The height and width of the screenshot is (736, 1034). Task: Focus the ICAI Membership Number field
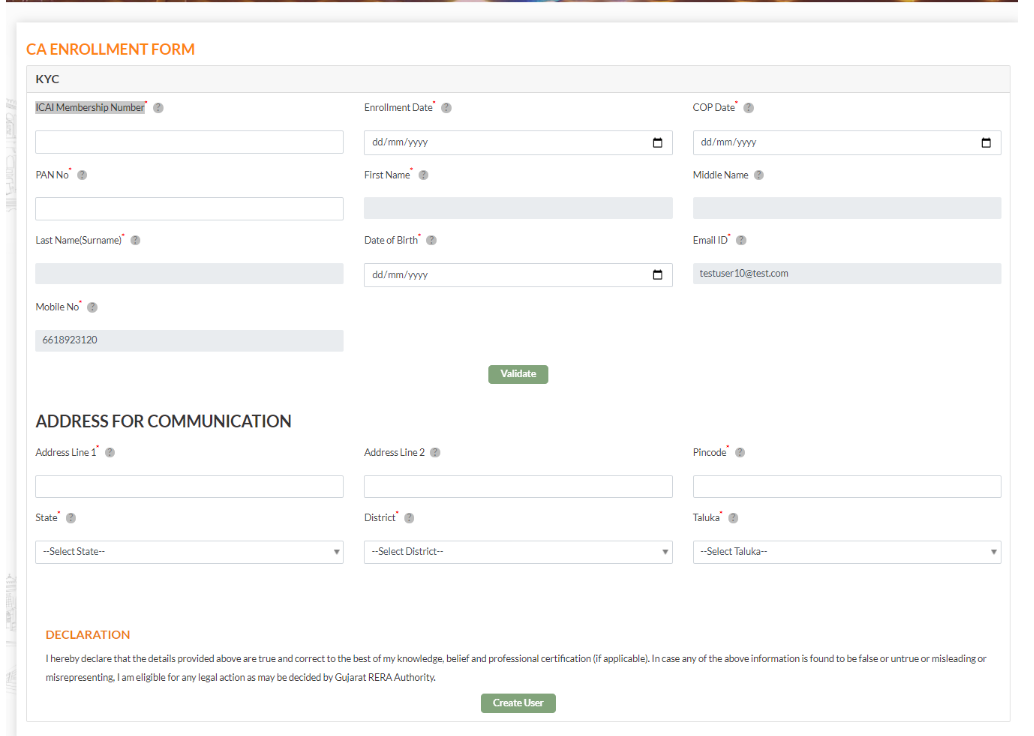coord(189,142)
